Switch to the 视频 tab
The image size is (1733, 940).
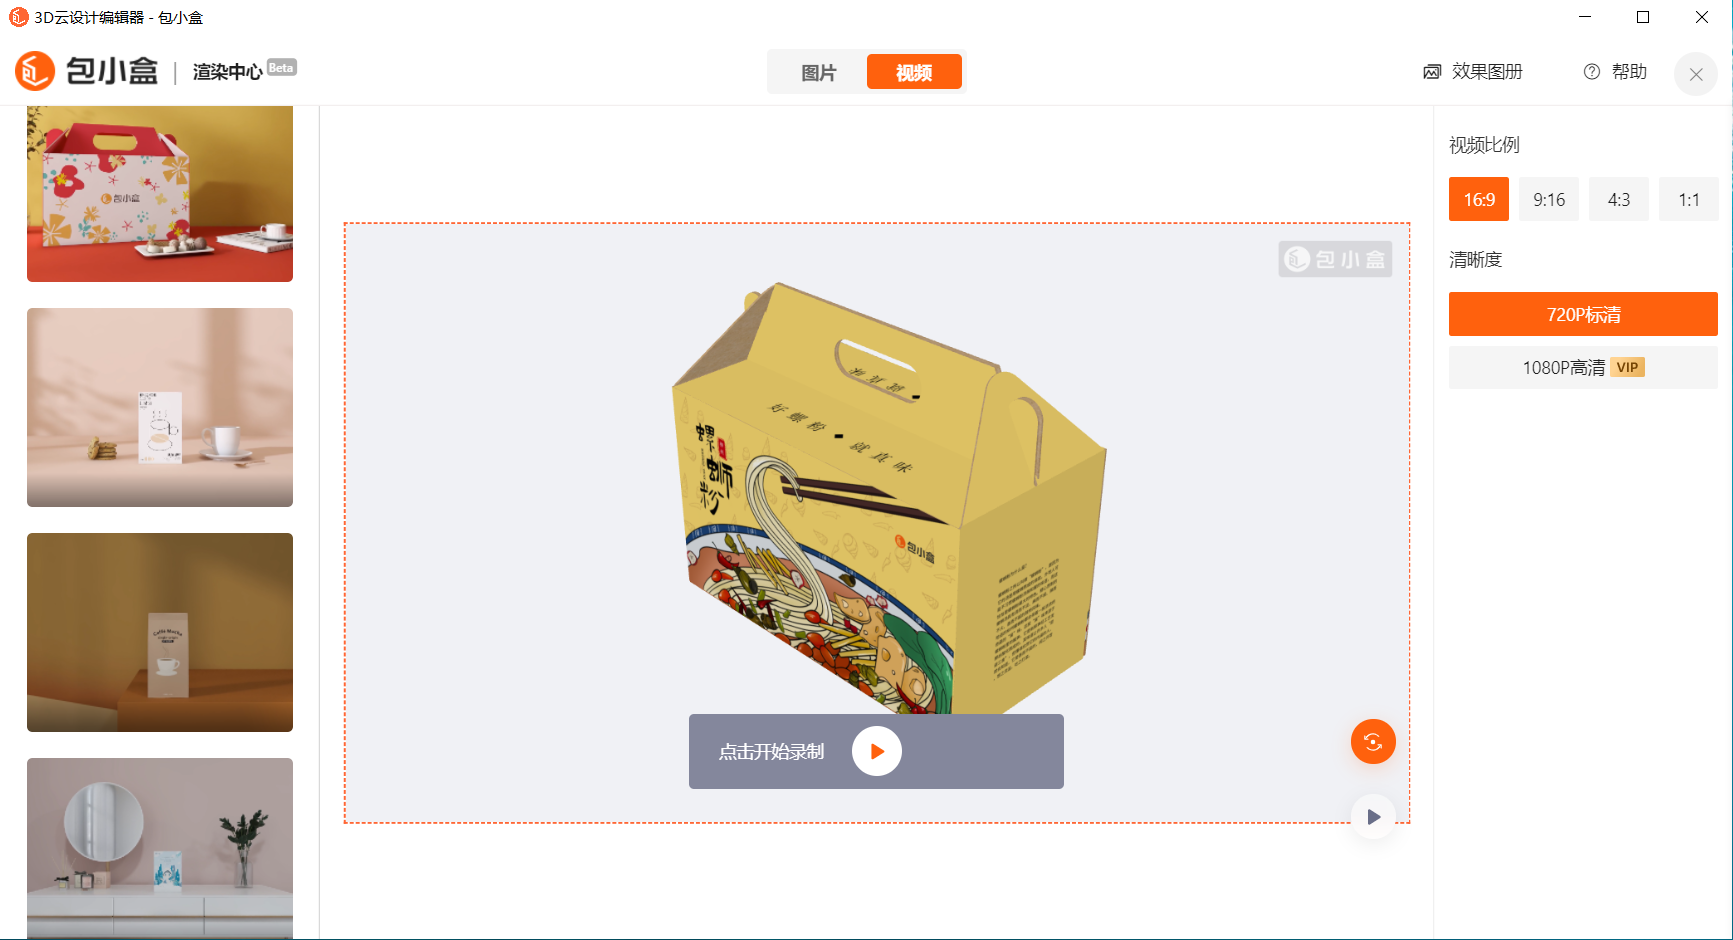point(914,72)
